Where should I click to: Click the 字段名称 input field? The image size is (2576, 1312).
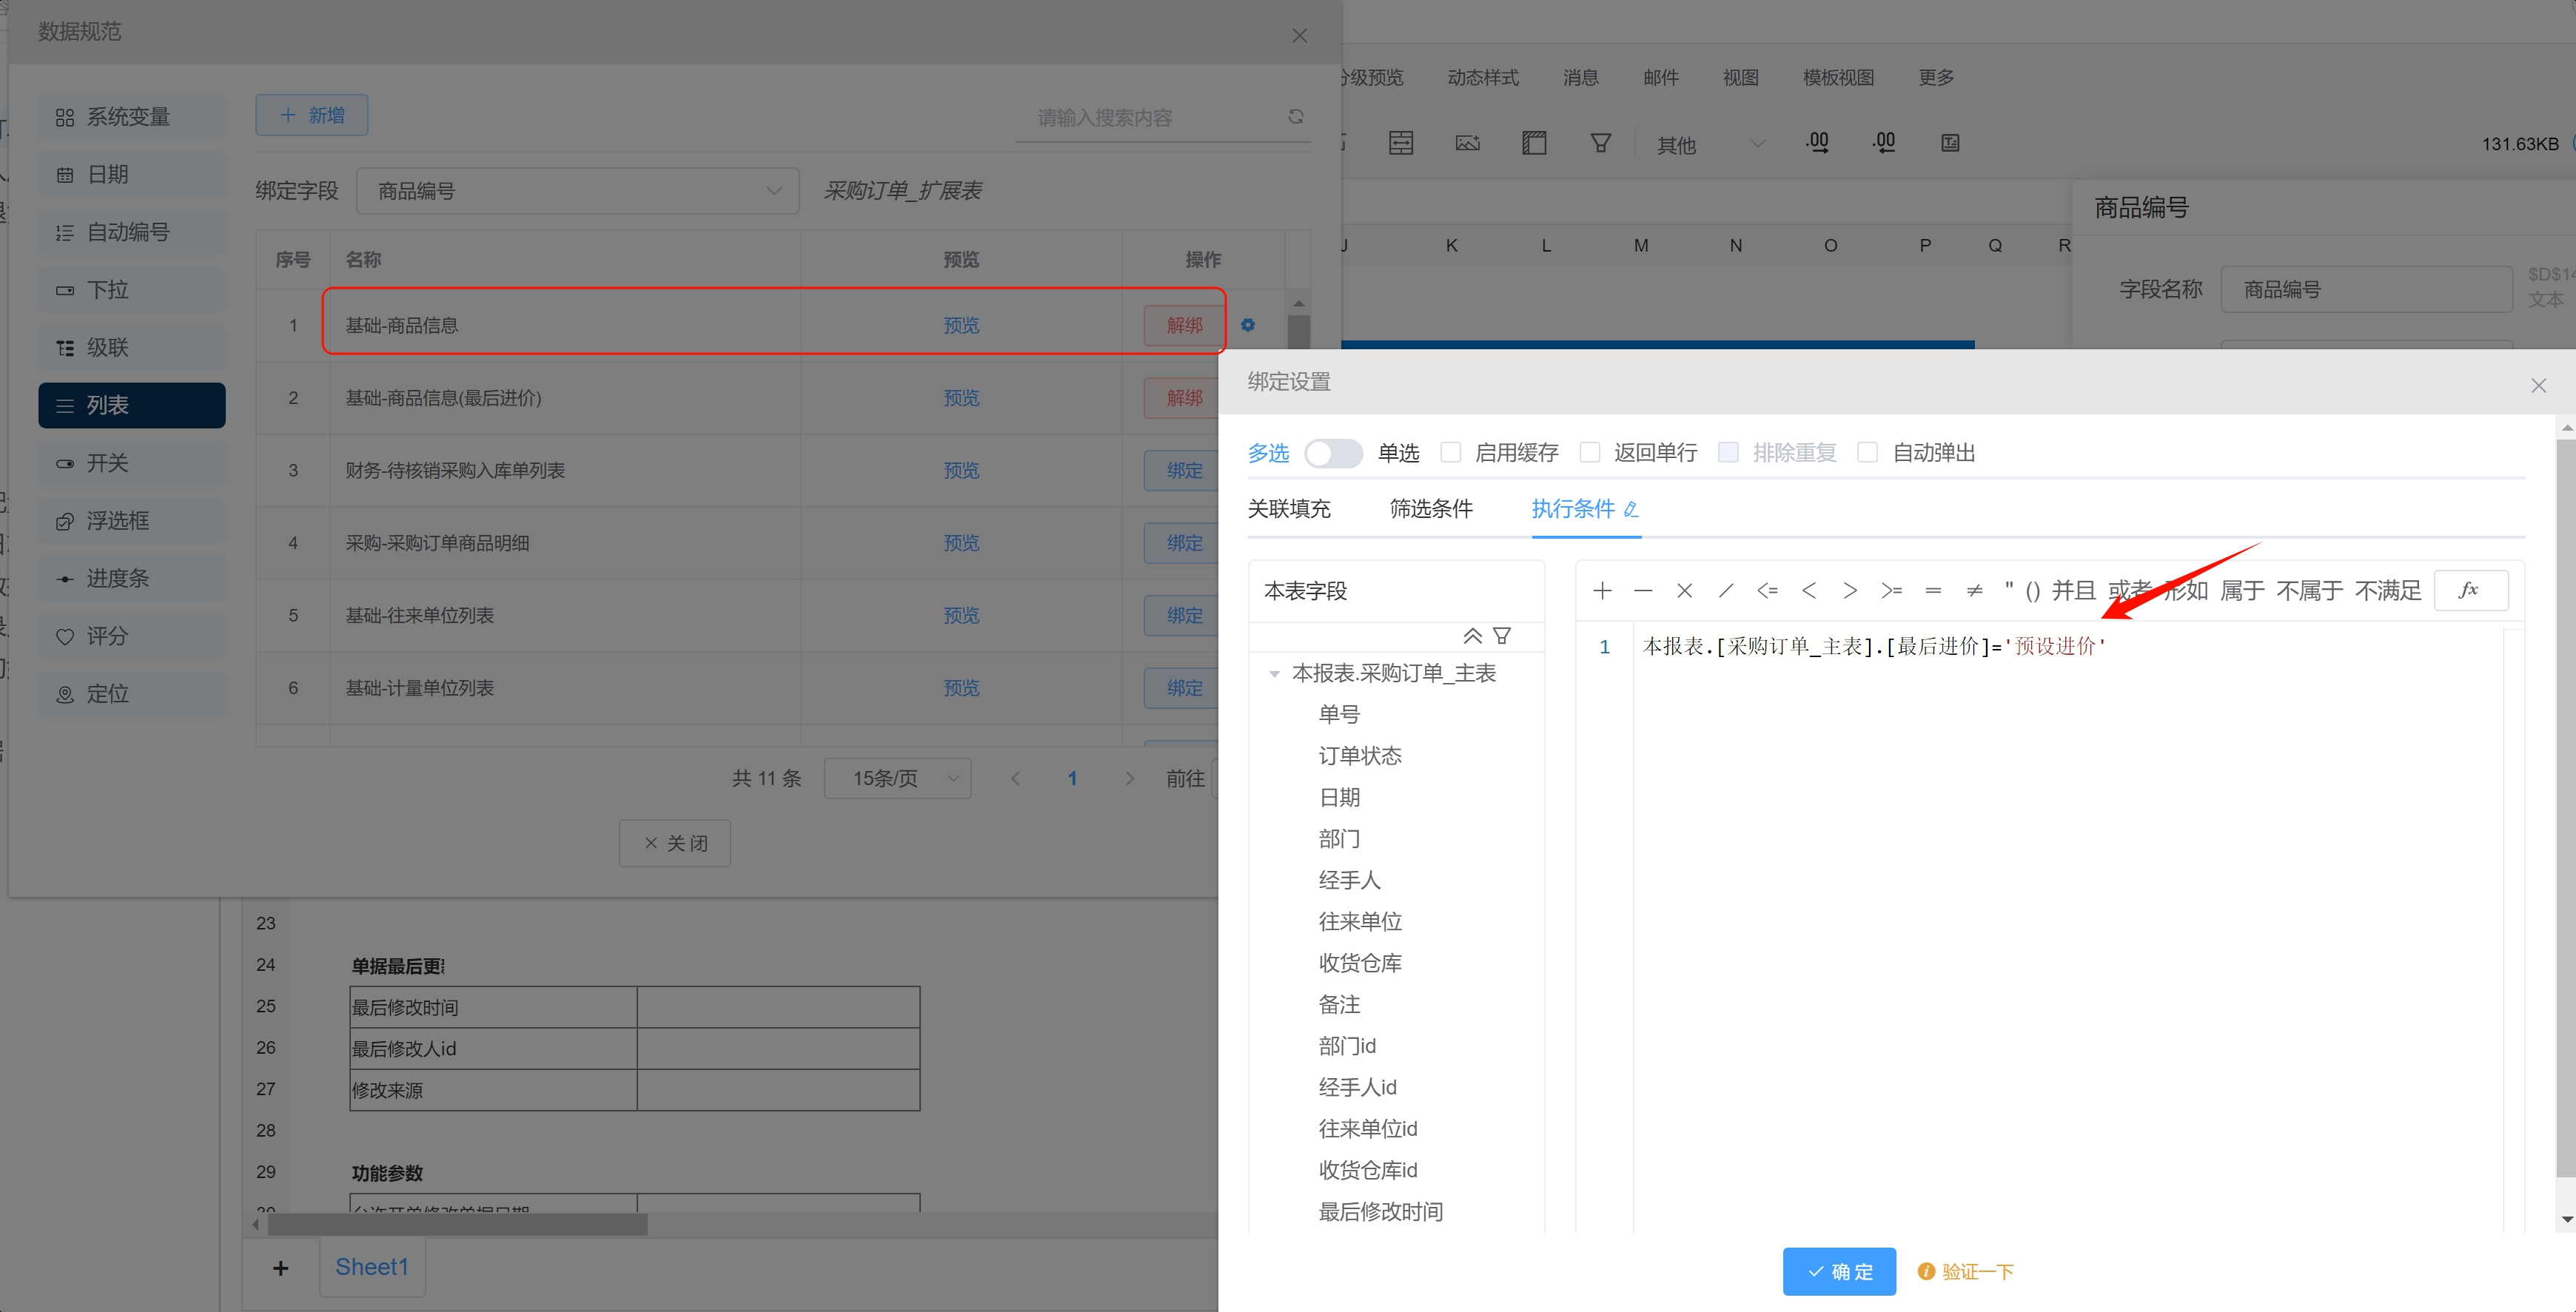(x=2366, y=289)
